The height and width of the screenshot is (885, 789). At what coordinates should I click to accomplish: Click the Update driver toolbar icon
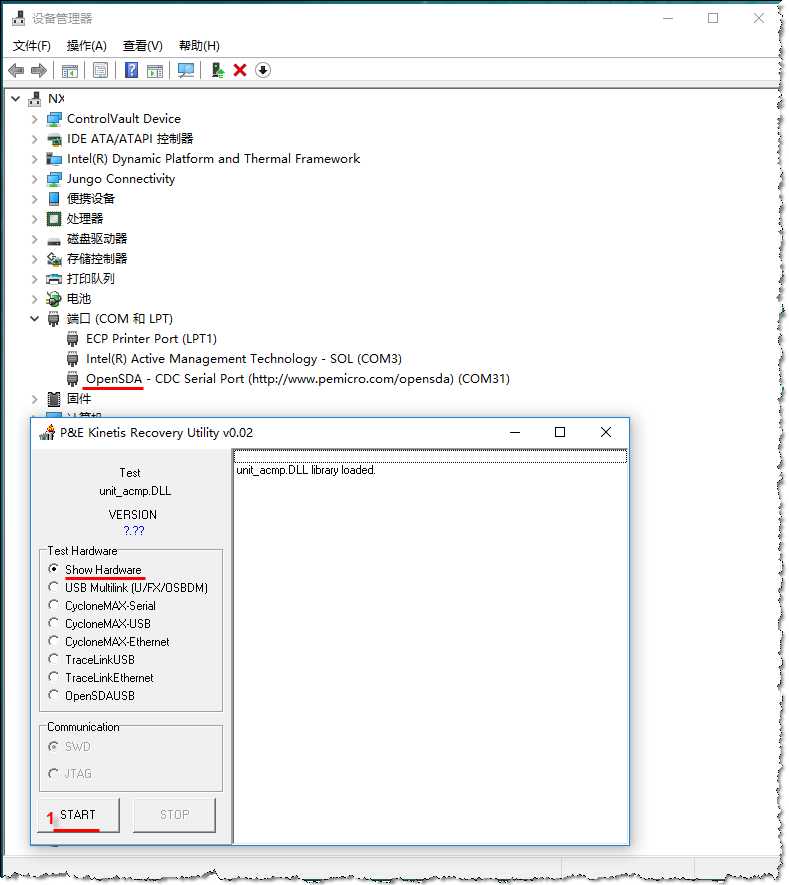point(217,71)
